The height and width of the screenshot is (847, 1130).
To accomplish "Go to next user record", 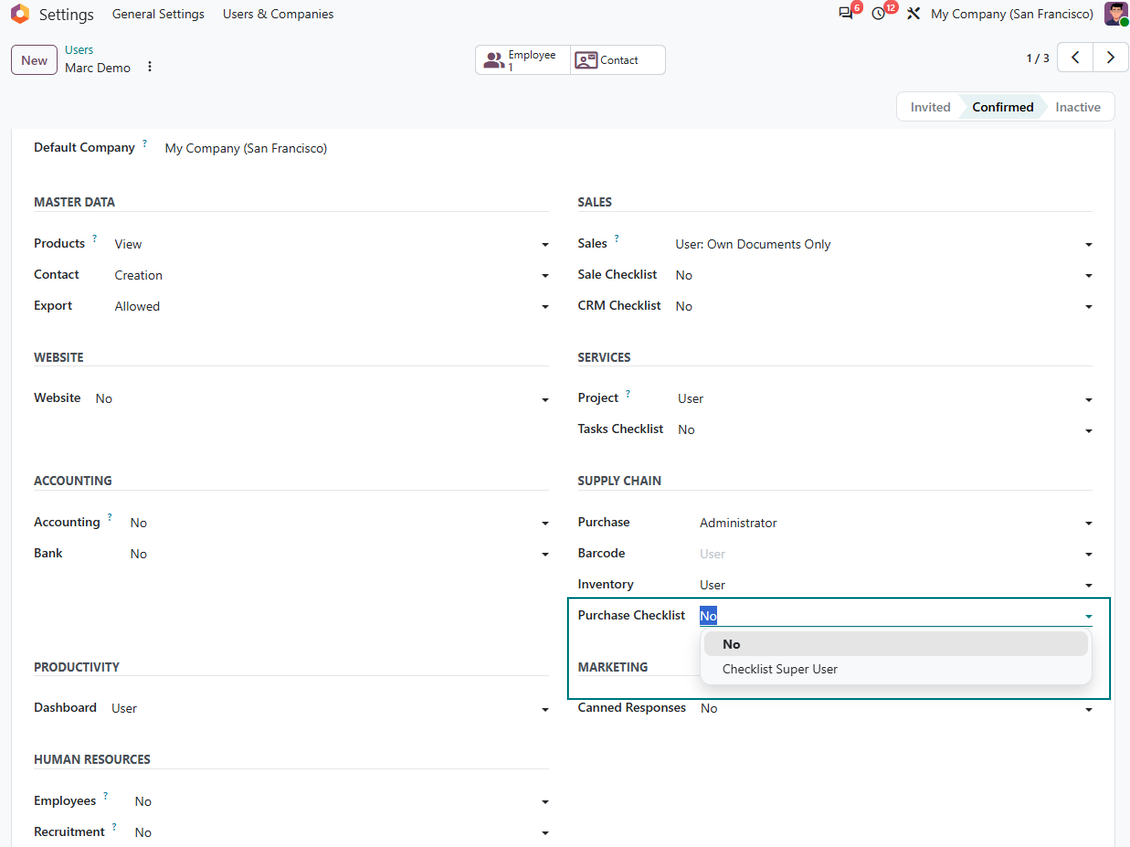I will (1111, 58).
